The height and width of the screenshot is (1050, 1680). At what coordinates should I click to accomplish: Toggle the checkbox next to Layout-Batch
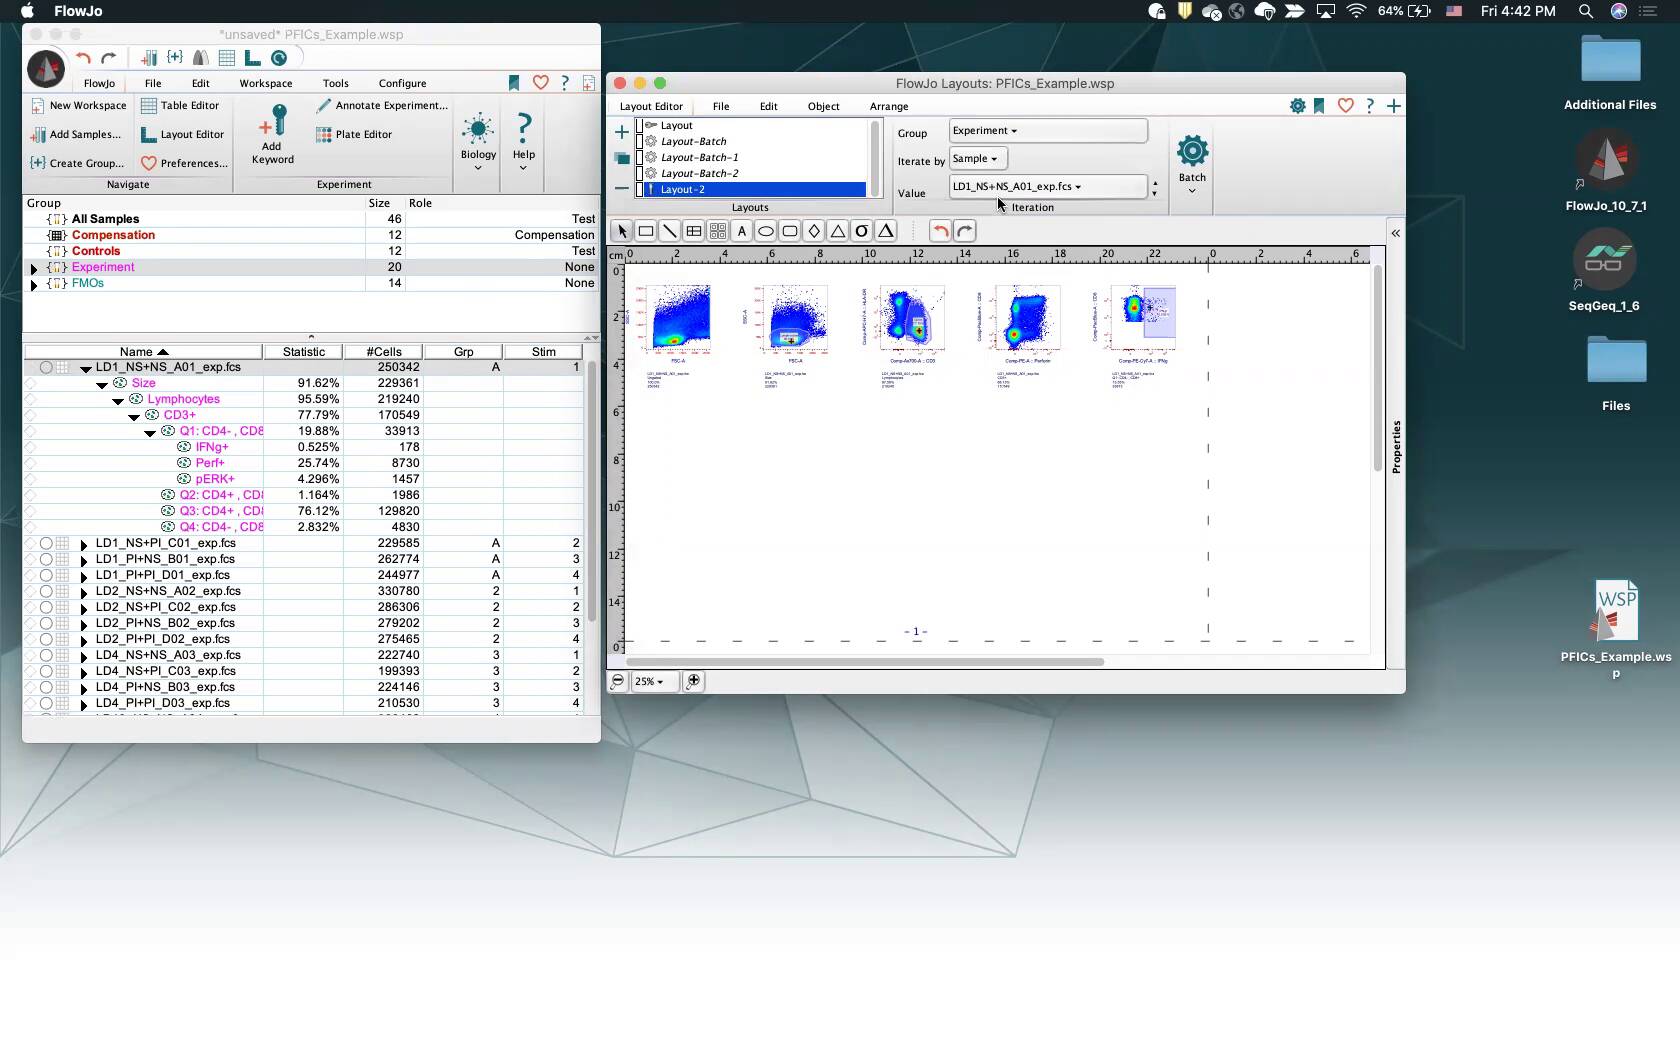click(640, 141)
